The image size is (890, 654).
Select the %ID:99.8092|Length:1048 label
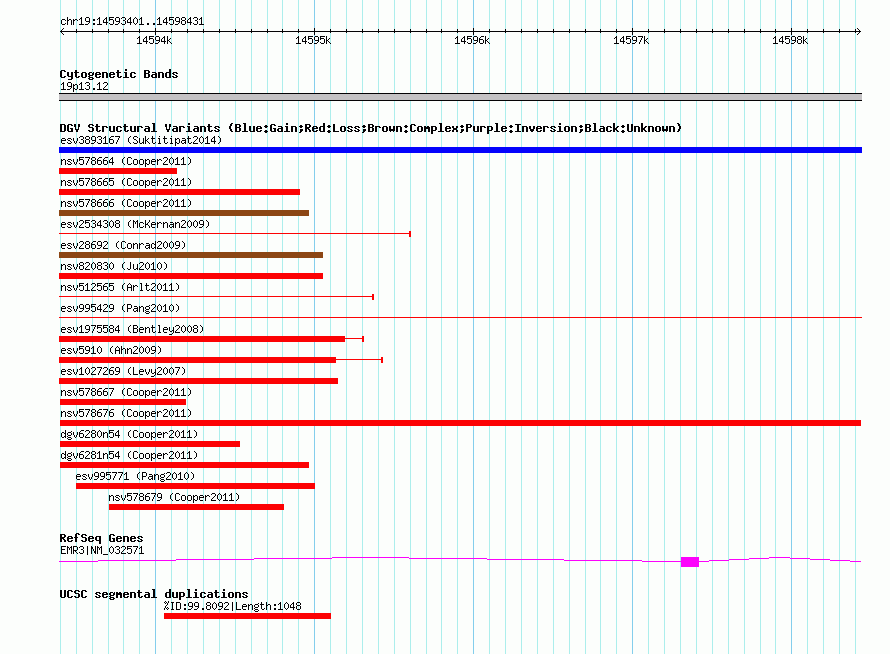pos(233,606)
